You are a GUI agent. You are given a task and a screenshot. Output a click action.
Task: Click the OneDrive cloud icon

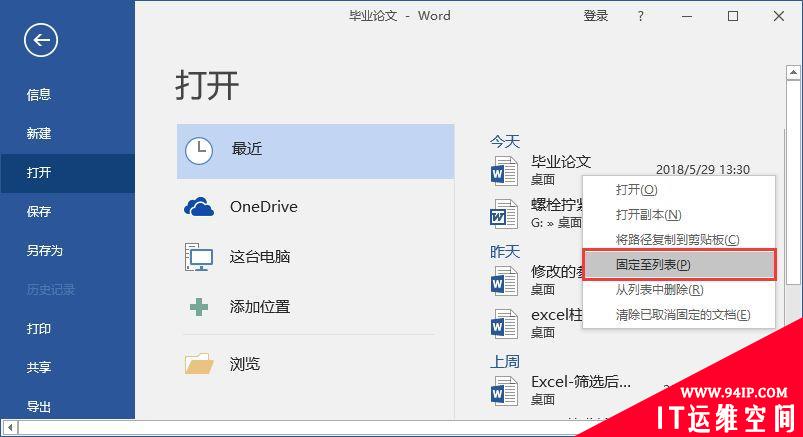pyautogui.click(x=199, y=206)
